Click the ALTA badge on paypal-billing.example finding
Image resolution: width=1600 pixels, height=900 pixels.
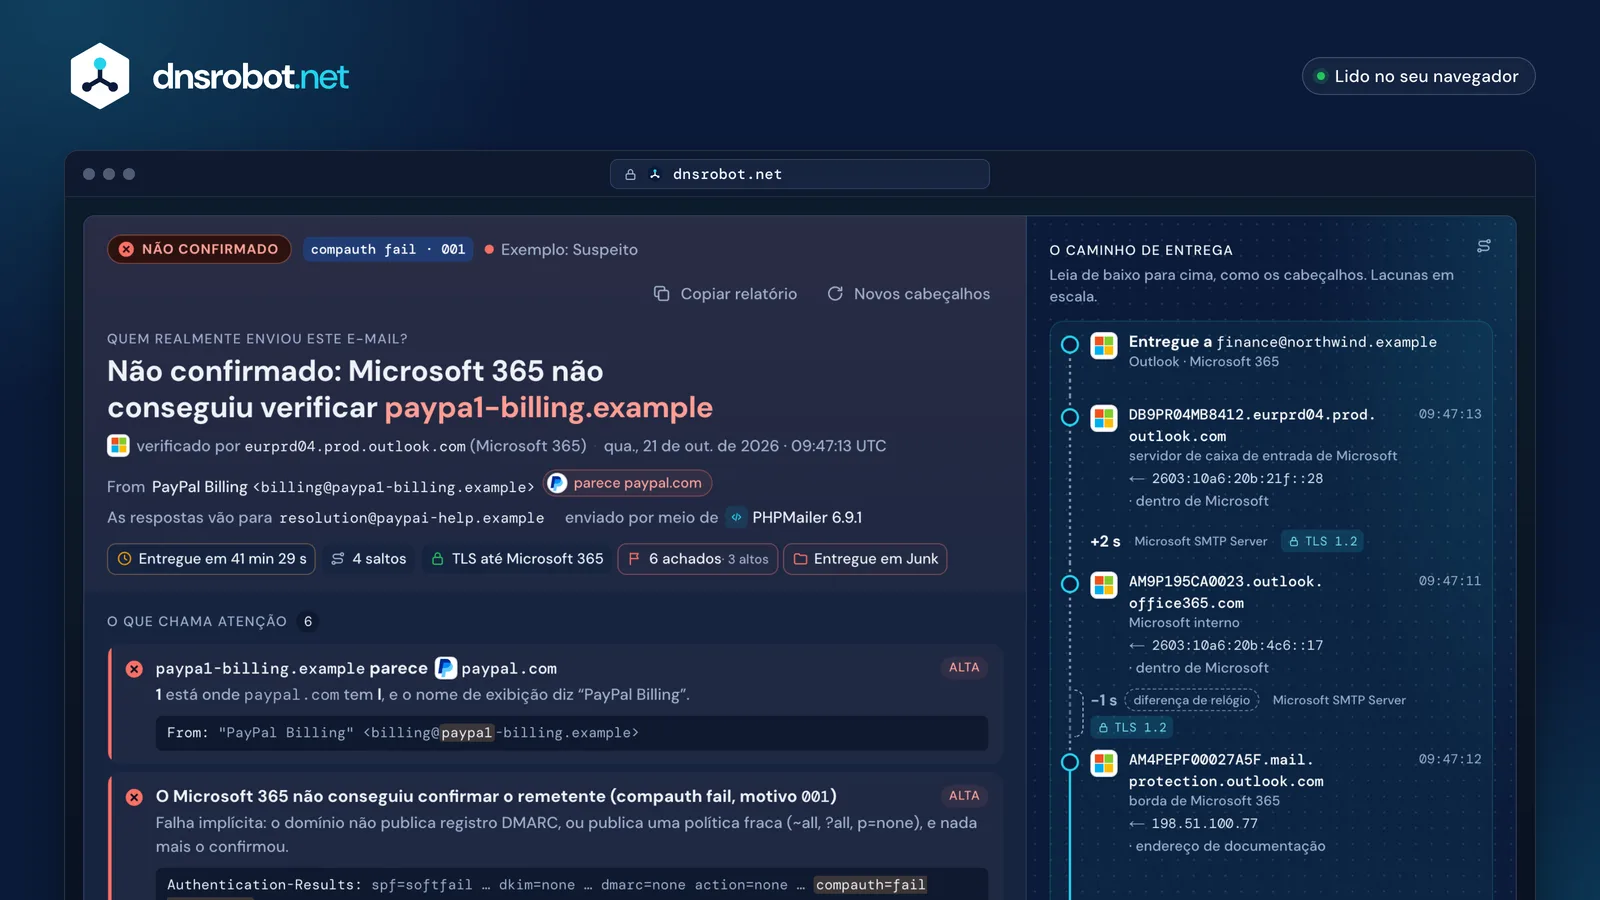pos(964,667)
